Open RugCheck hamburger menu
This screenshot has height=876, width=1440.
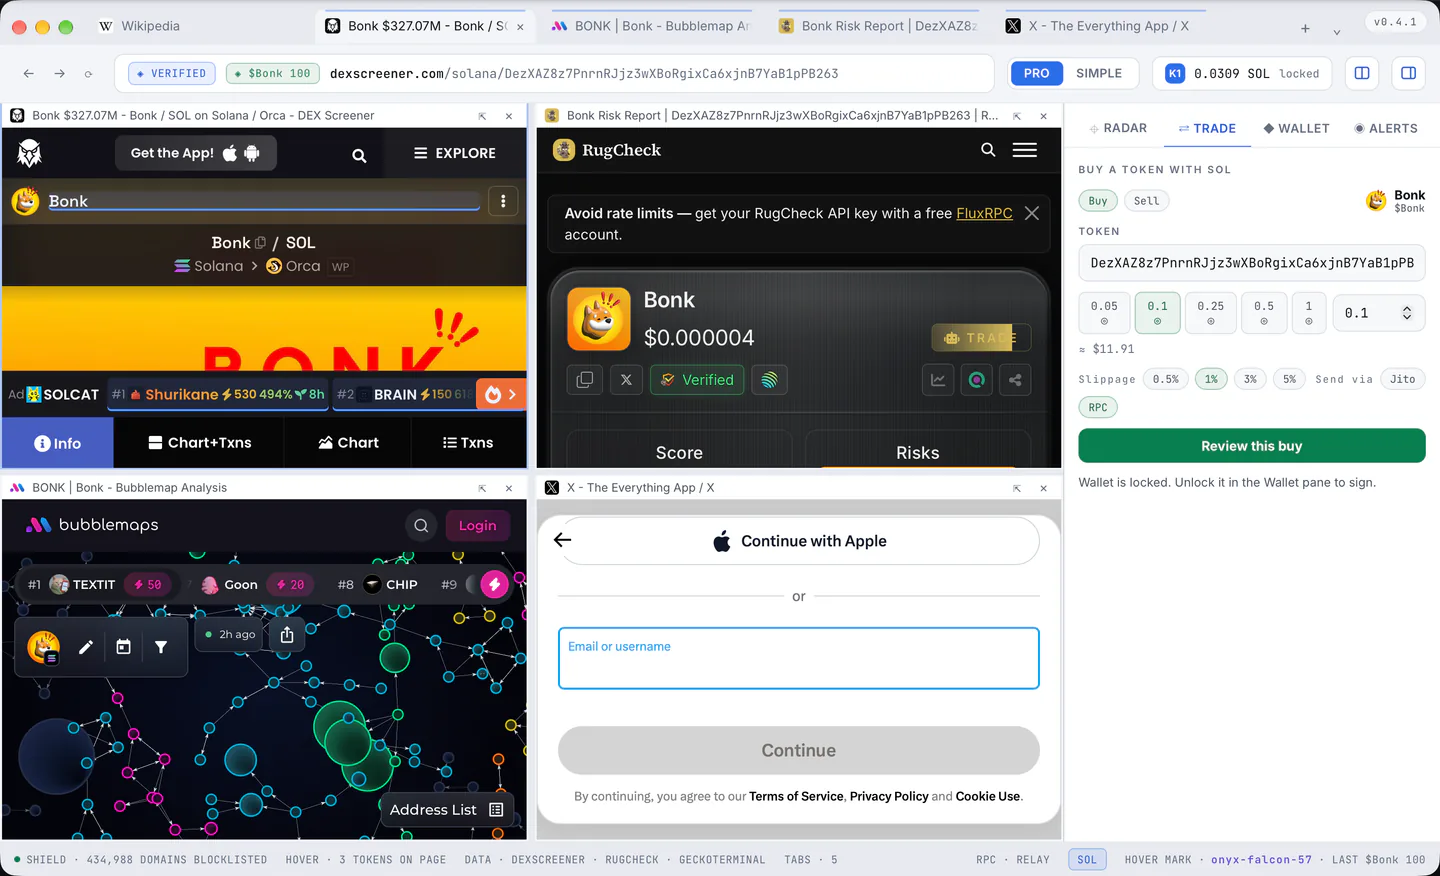click(x=1025, y=150)
